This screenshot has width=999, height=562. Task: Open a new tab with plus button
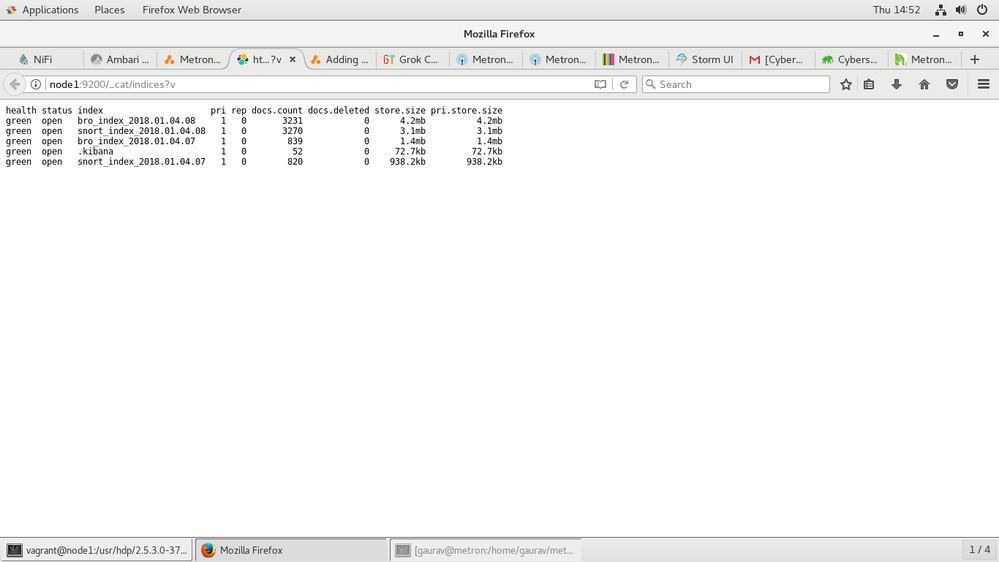click(974, 59)
